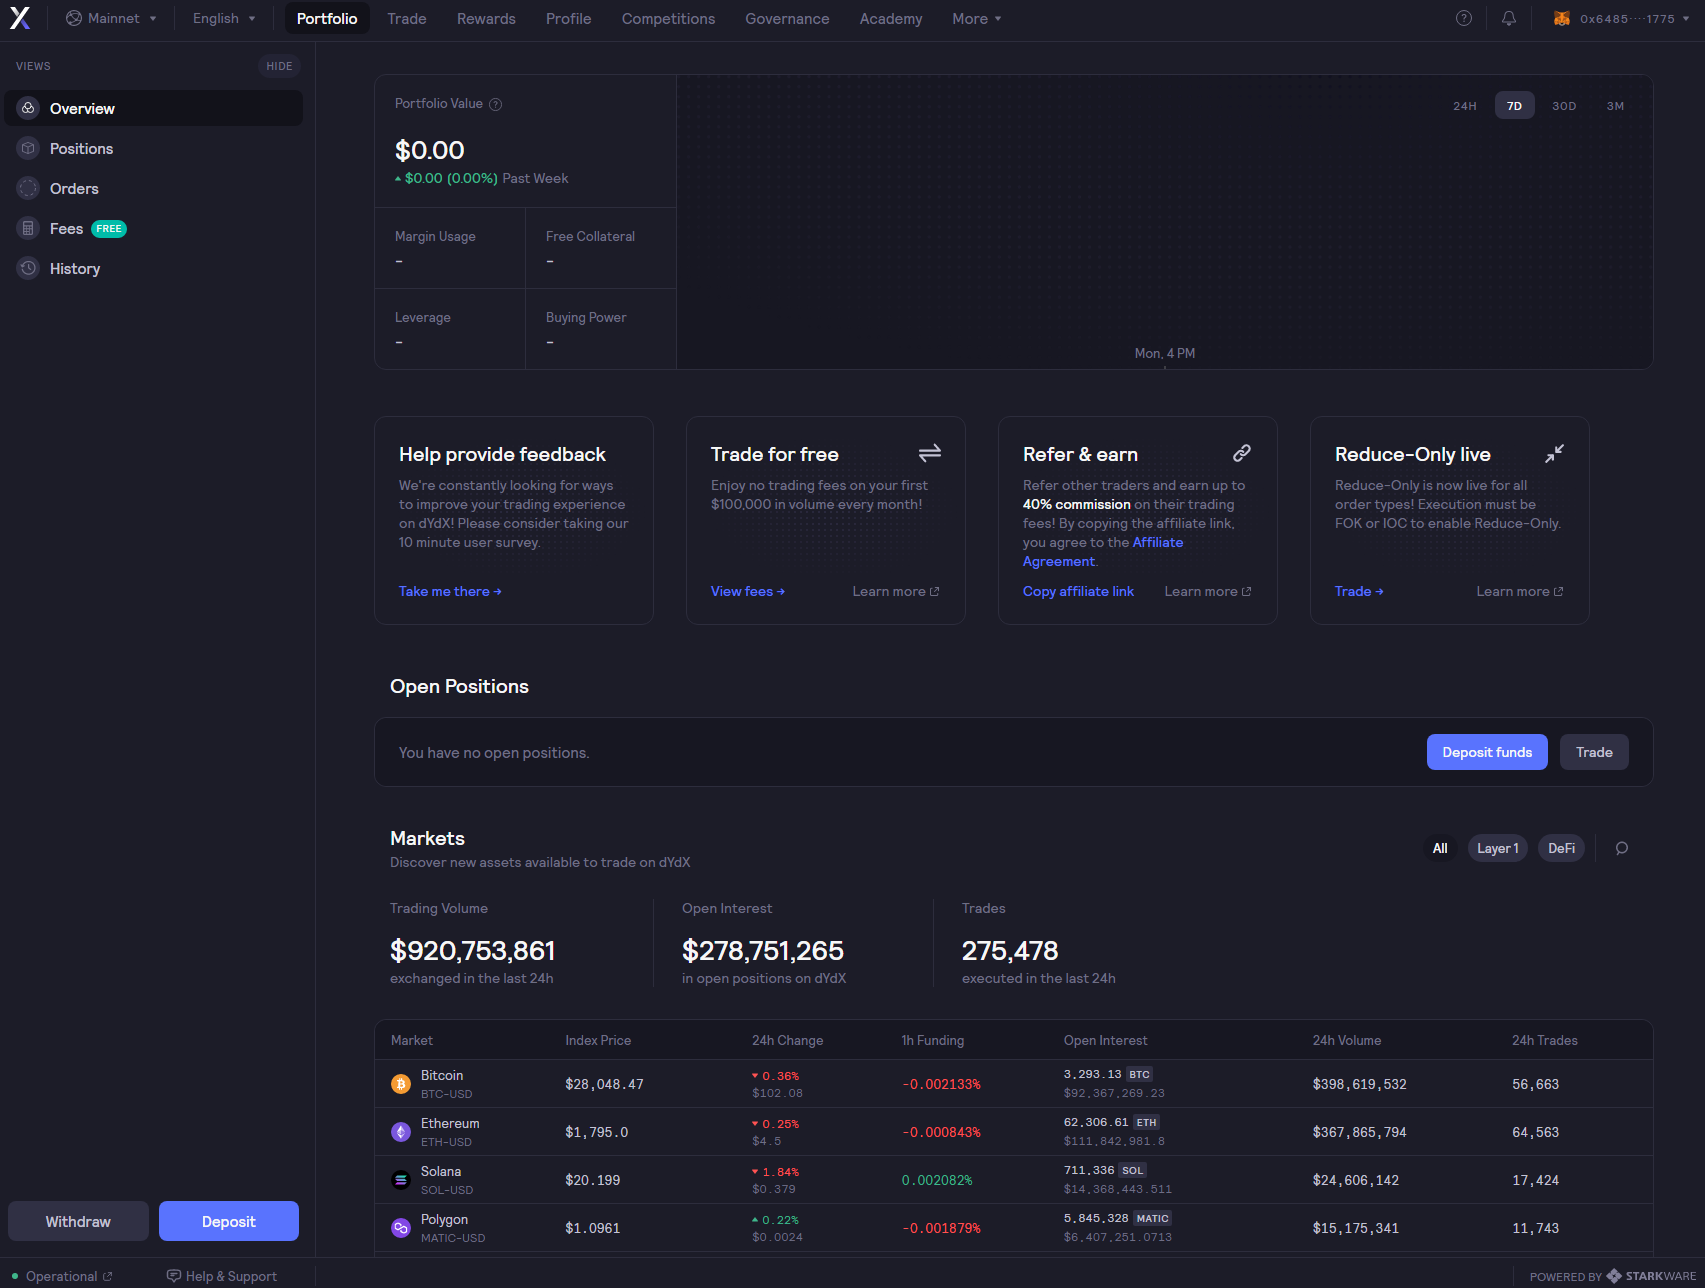
Task: Enable the Layer 1 markets filter
Action: click(x=1497, y=848)
